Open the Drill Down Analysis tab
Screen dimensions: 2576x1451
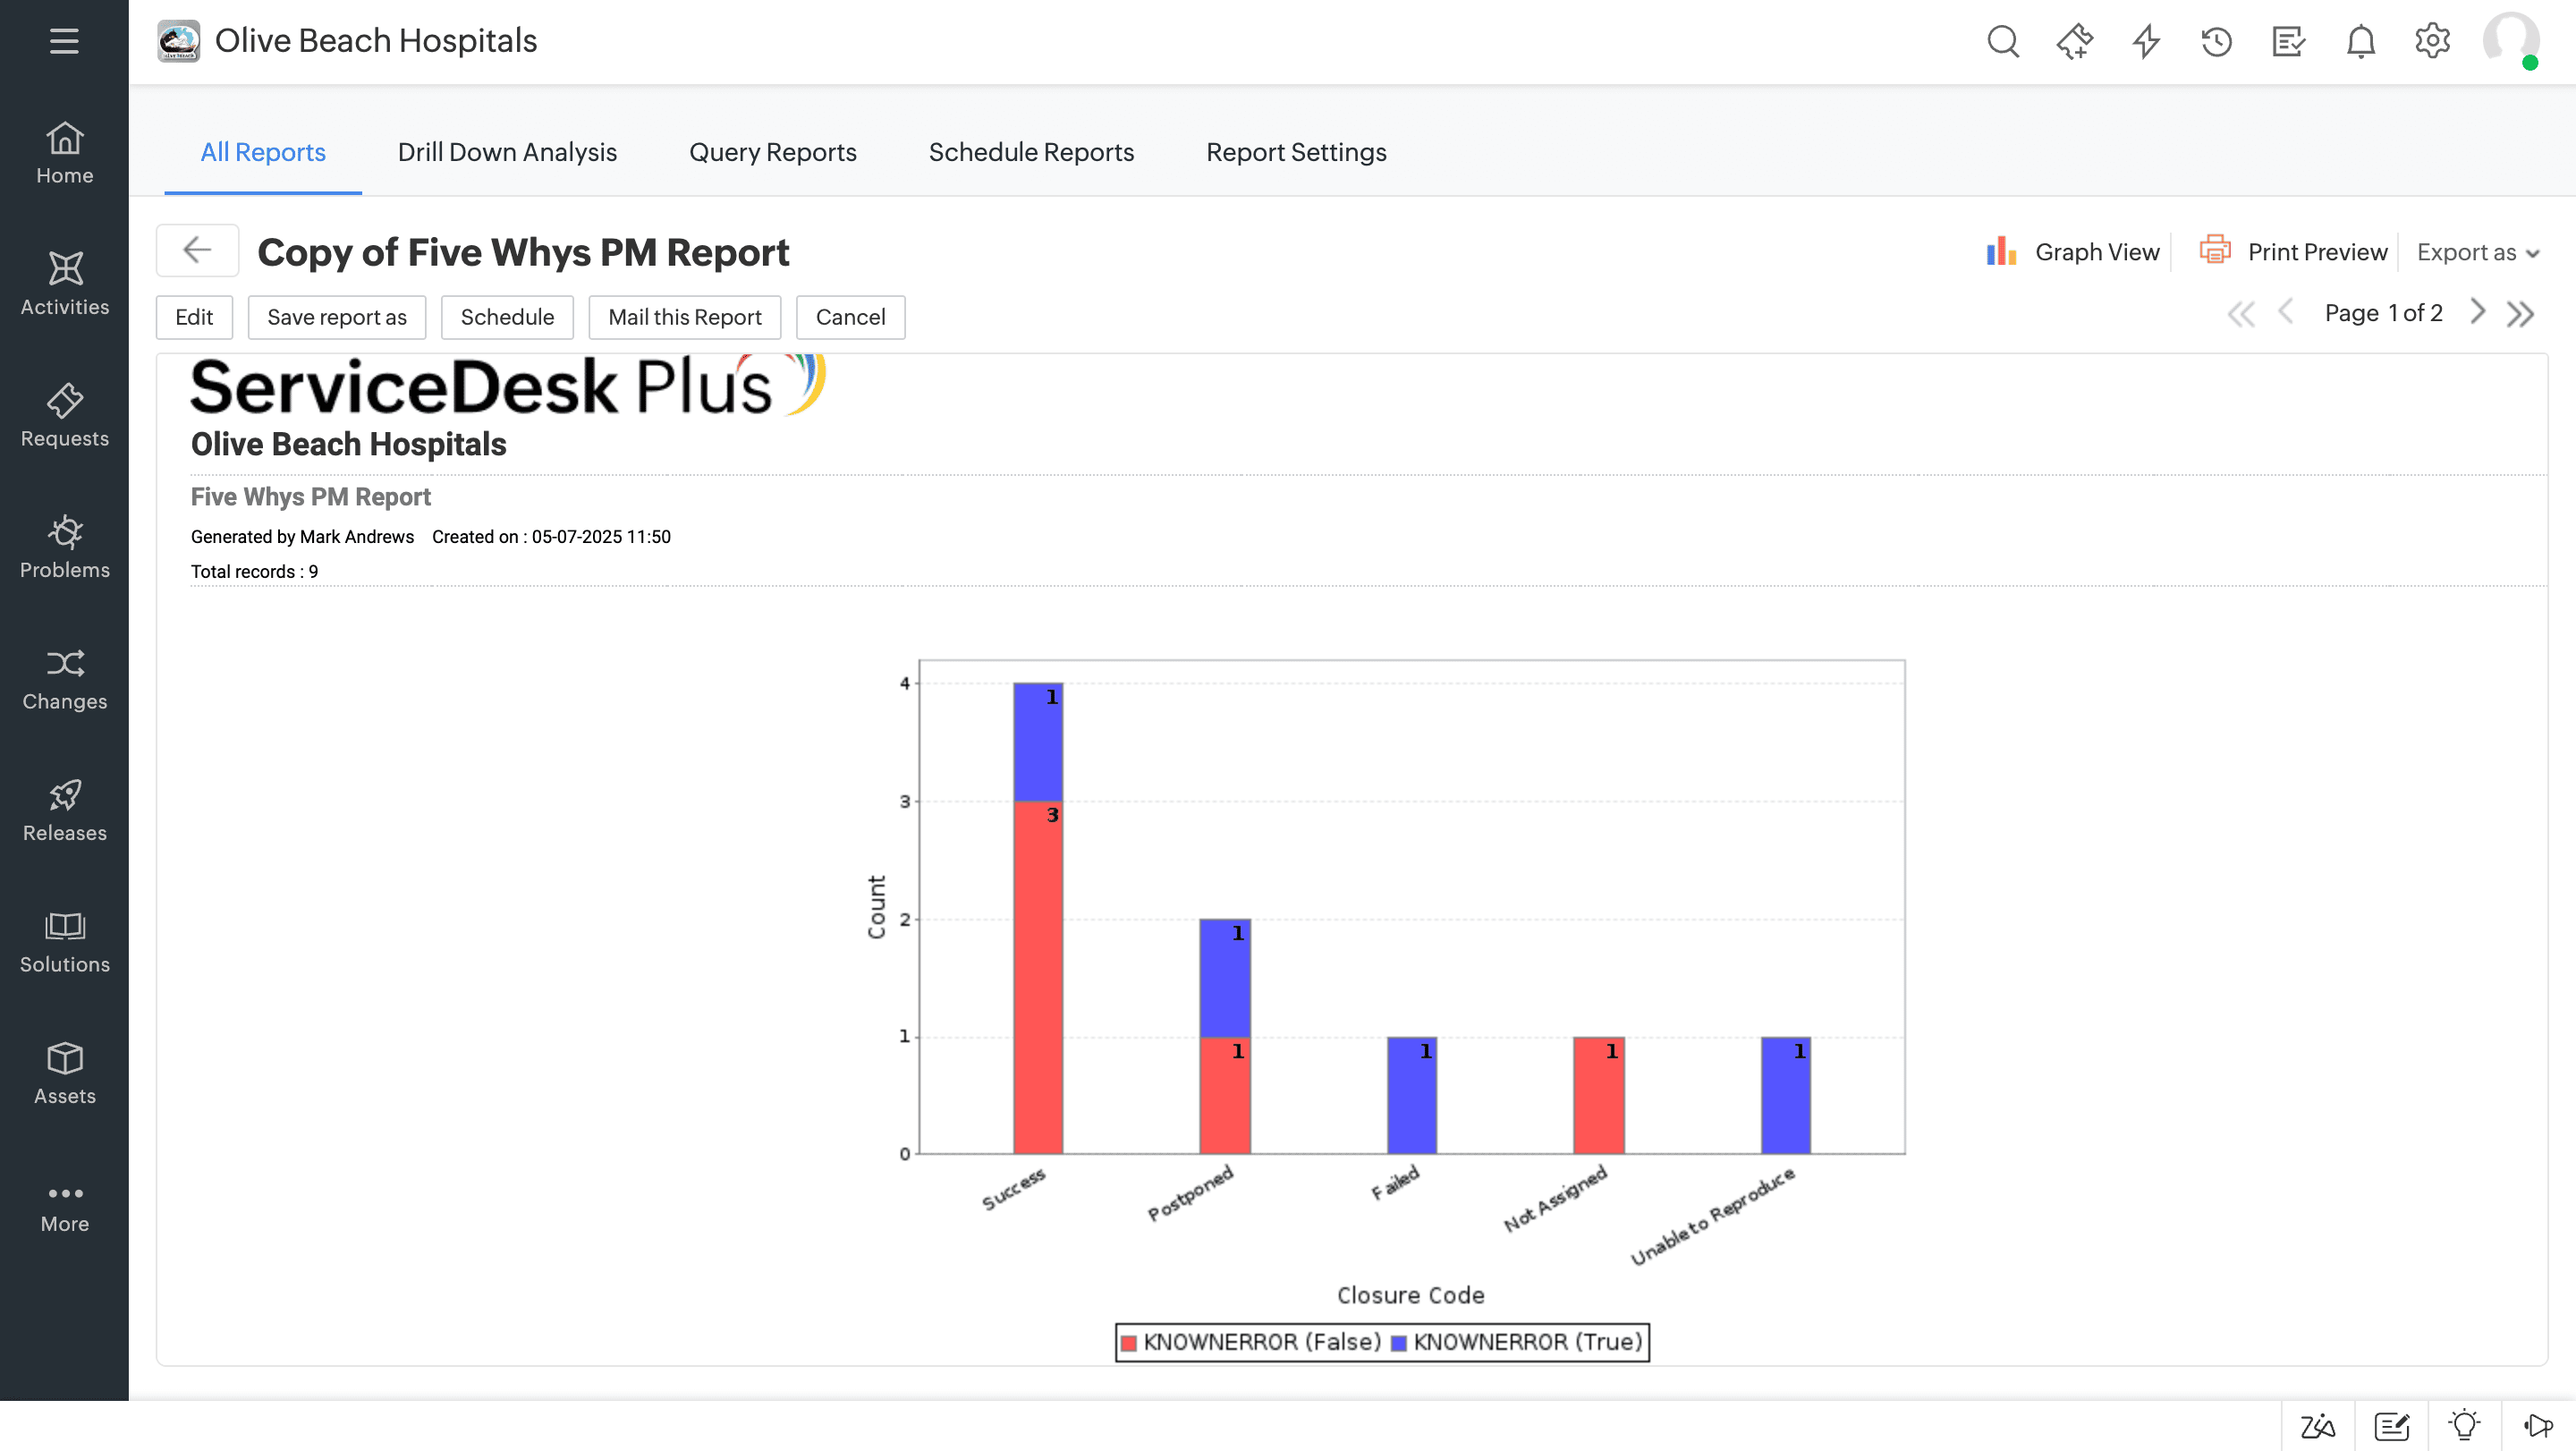tap(507, 152)
